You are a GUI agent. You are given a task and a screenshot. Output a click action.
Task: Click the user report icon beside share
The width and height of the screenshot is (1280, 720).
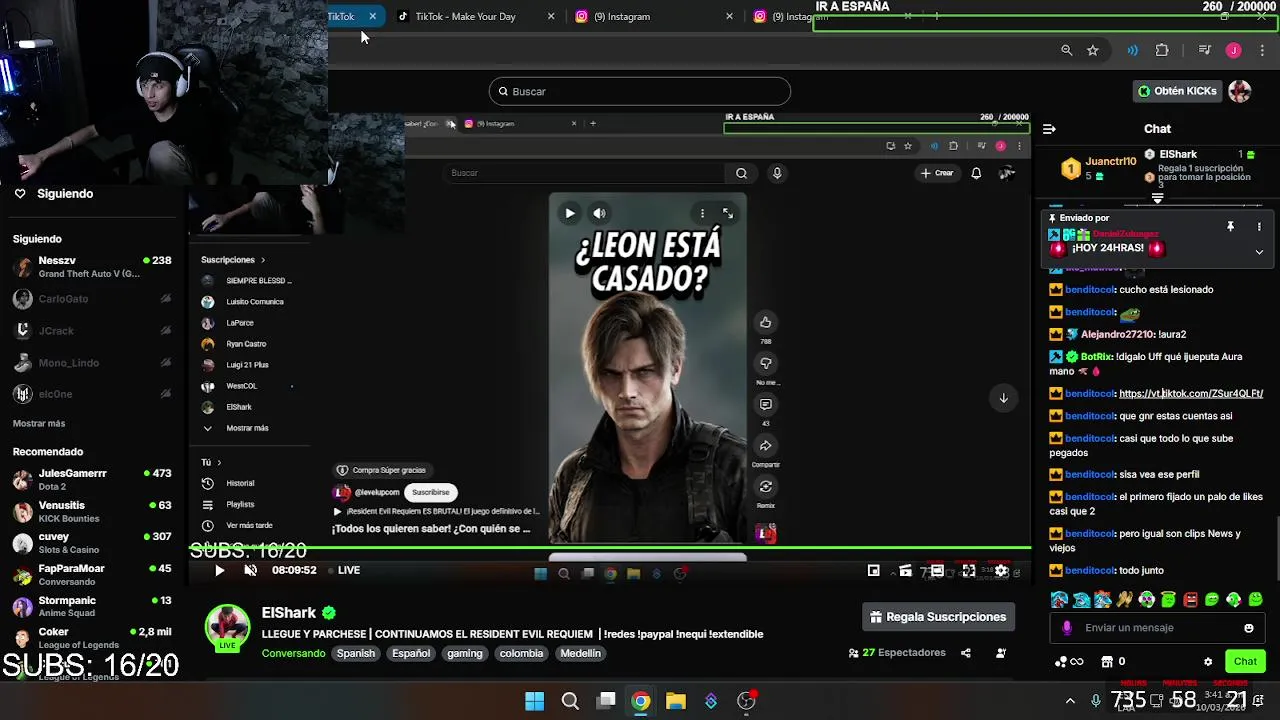click(1001, 653)
